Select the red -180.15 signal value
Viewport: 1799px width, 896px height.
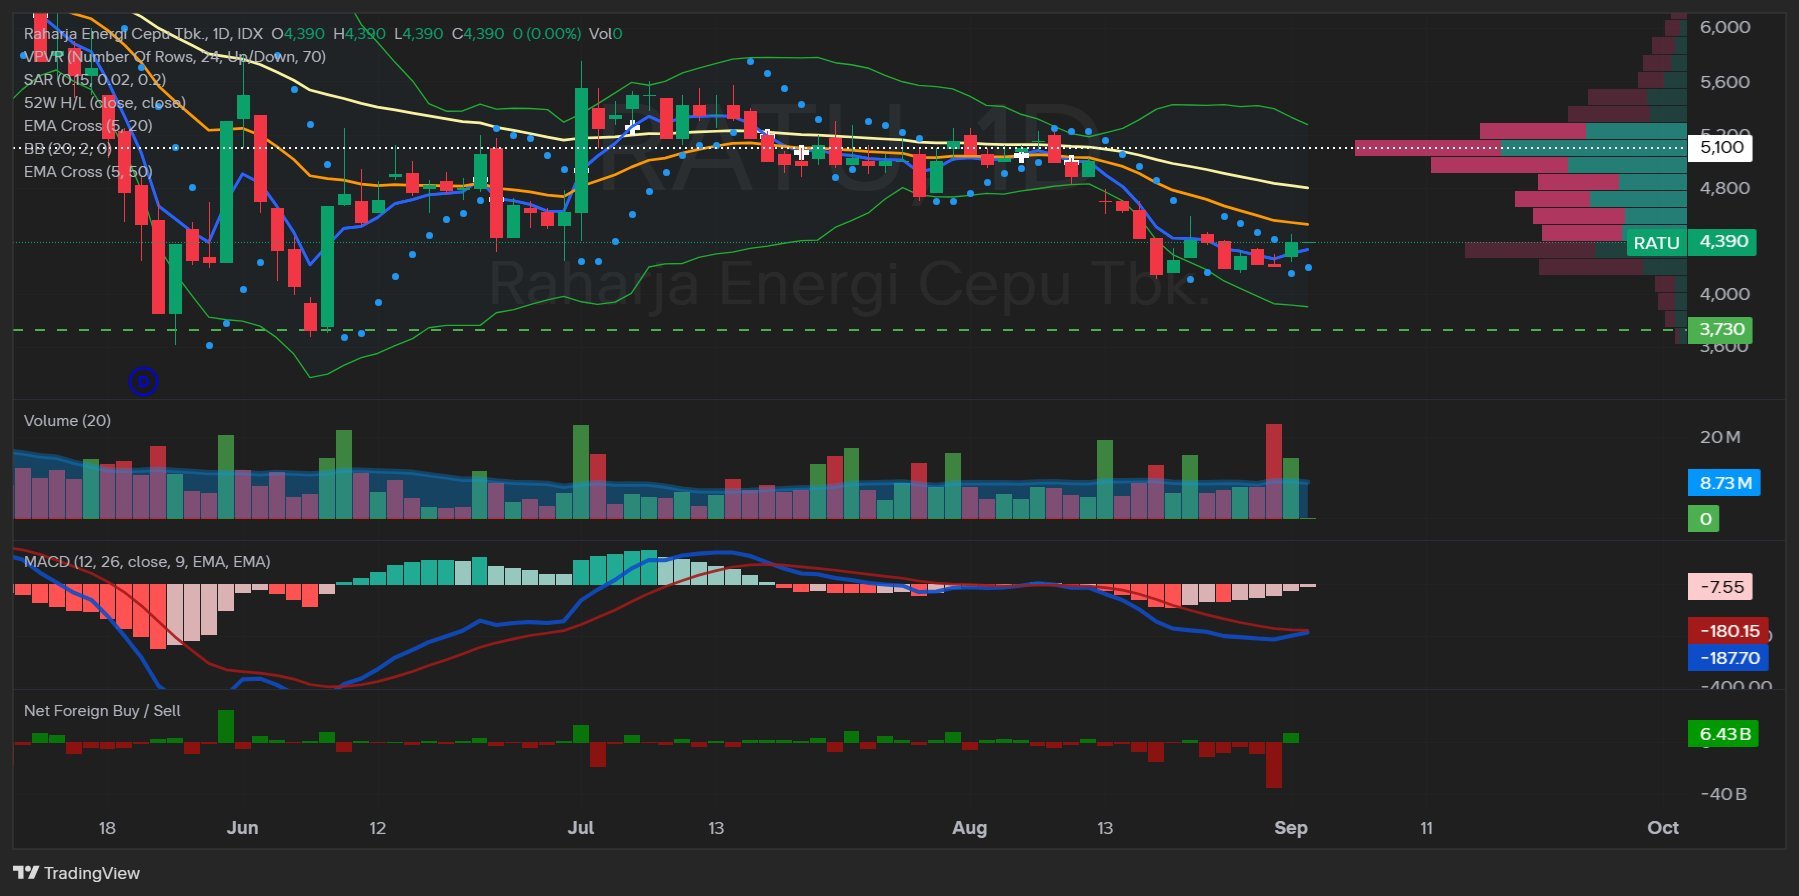tap(1728, 631)
